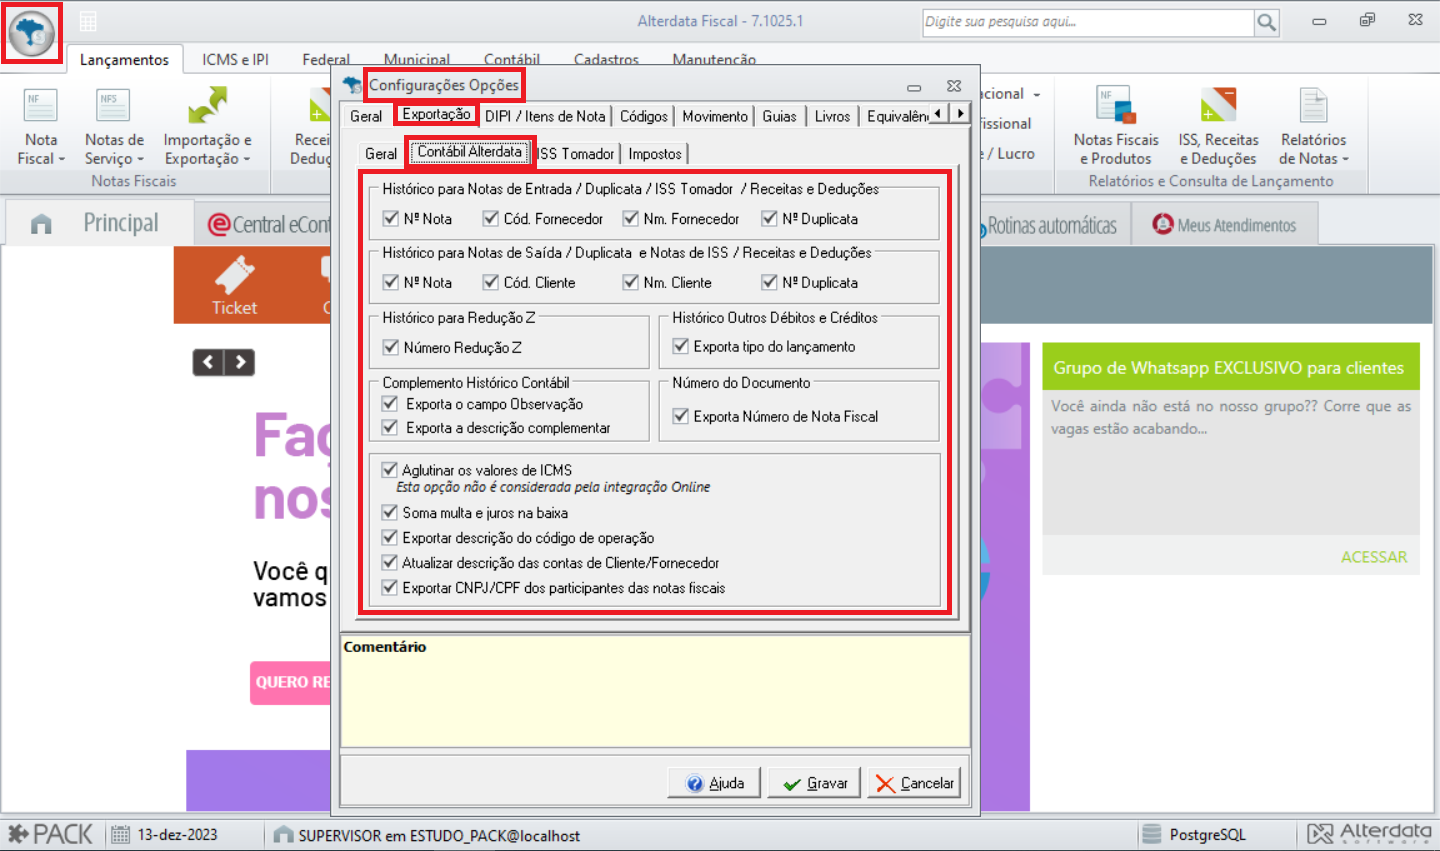The width and height of the screenshot is (1440, 851).
Task: Toggle Soma multa e juros na baixa
Action: click(x=390, y=512)
